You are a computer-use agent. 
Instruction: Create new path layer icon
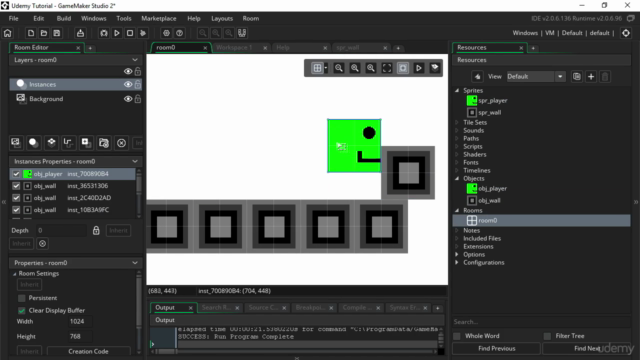click(68, 142)
